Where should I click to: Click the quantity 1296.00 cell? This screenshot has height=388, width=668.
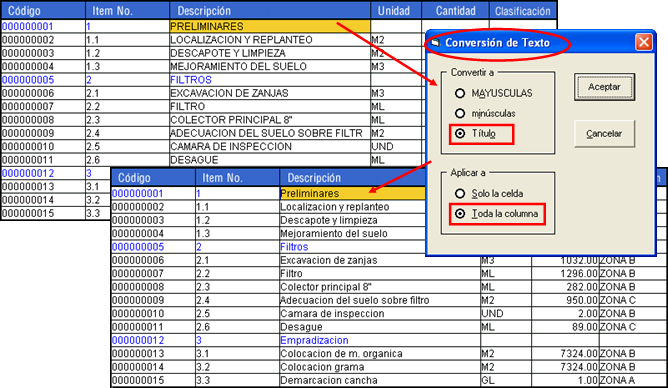pyautogui.click(x=565, y=273)
